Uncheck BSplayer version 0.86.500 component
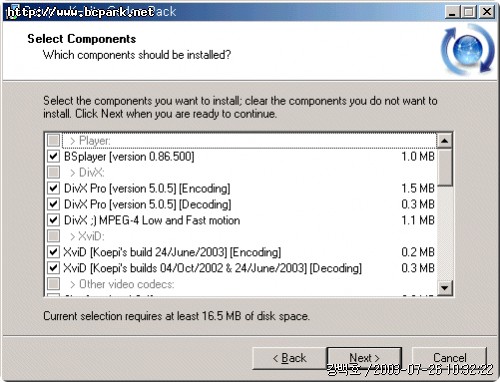This screenshot has height=382, width=500. pos(53,156)
